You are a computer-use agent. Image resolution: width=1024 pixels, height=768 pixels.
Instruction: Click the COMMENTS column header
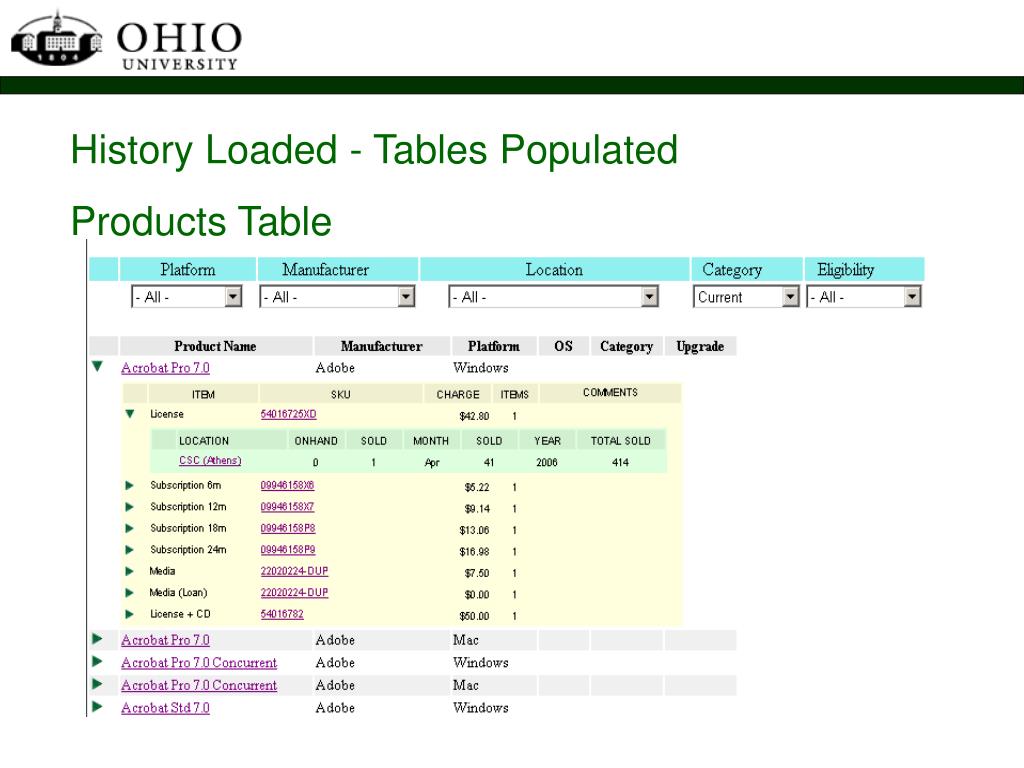point(610,393)
